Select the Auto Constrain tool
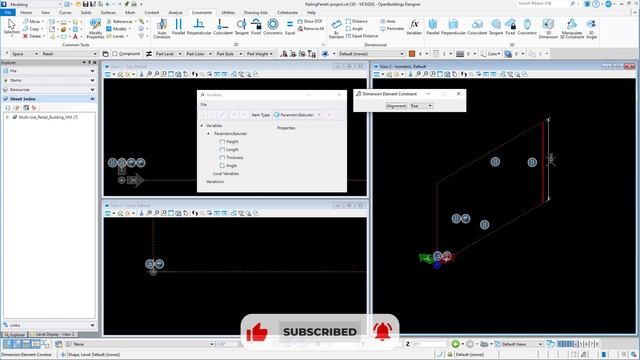640x360 pixels. pos(162,29)
